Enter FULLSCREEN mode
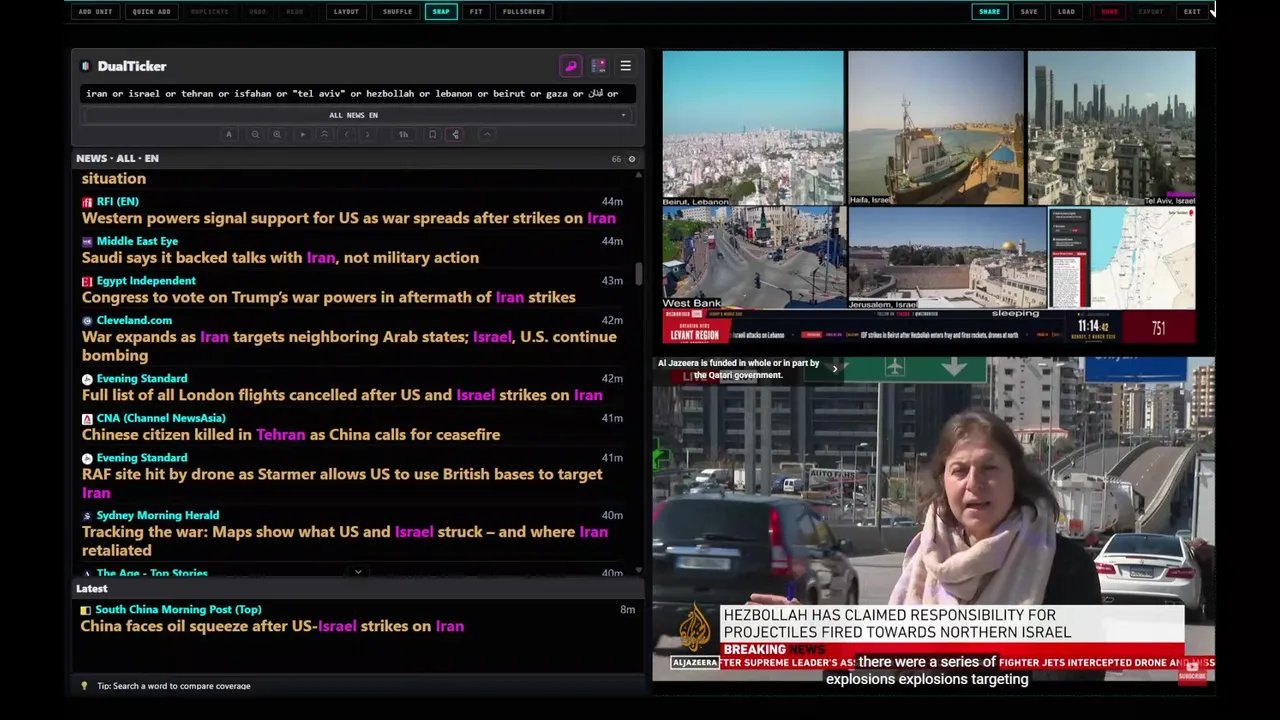The height and width of the screenshot is (720, 1280). (x=524, y=11)
